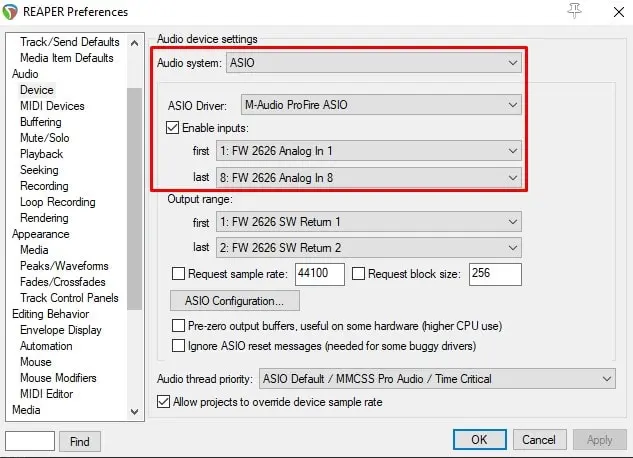Click the Cancel button

click(x=539, y=439)
